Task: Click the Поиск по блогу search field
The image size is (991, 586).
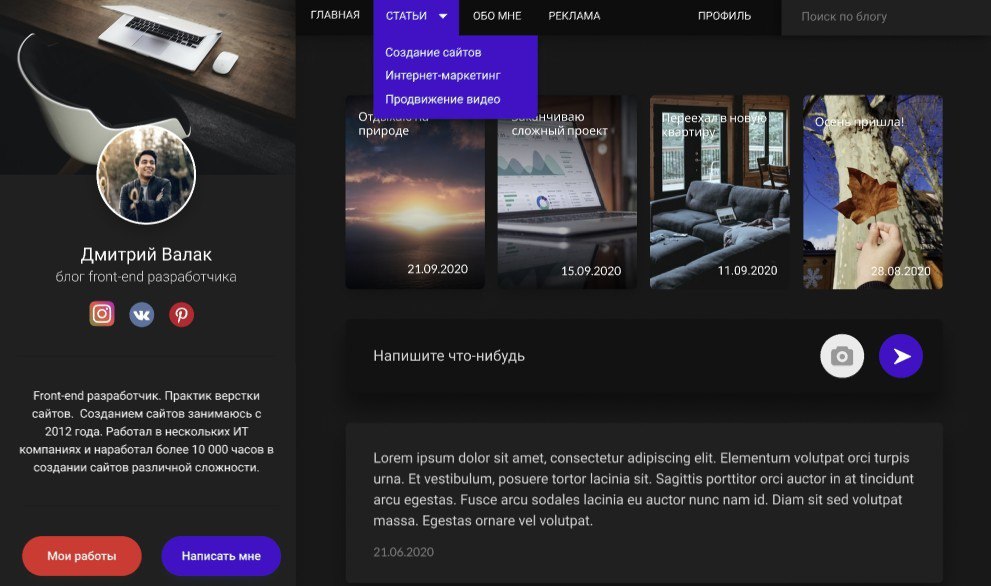Action: [886, 17]
